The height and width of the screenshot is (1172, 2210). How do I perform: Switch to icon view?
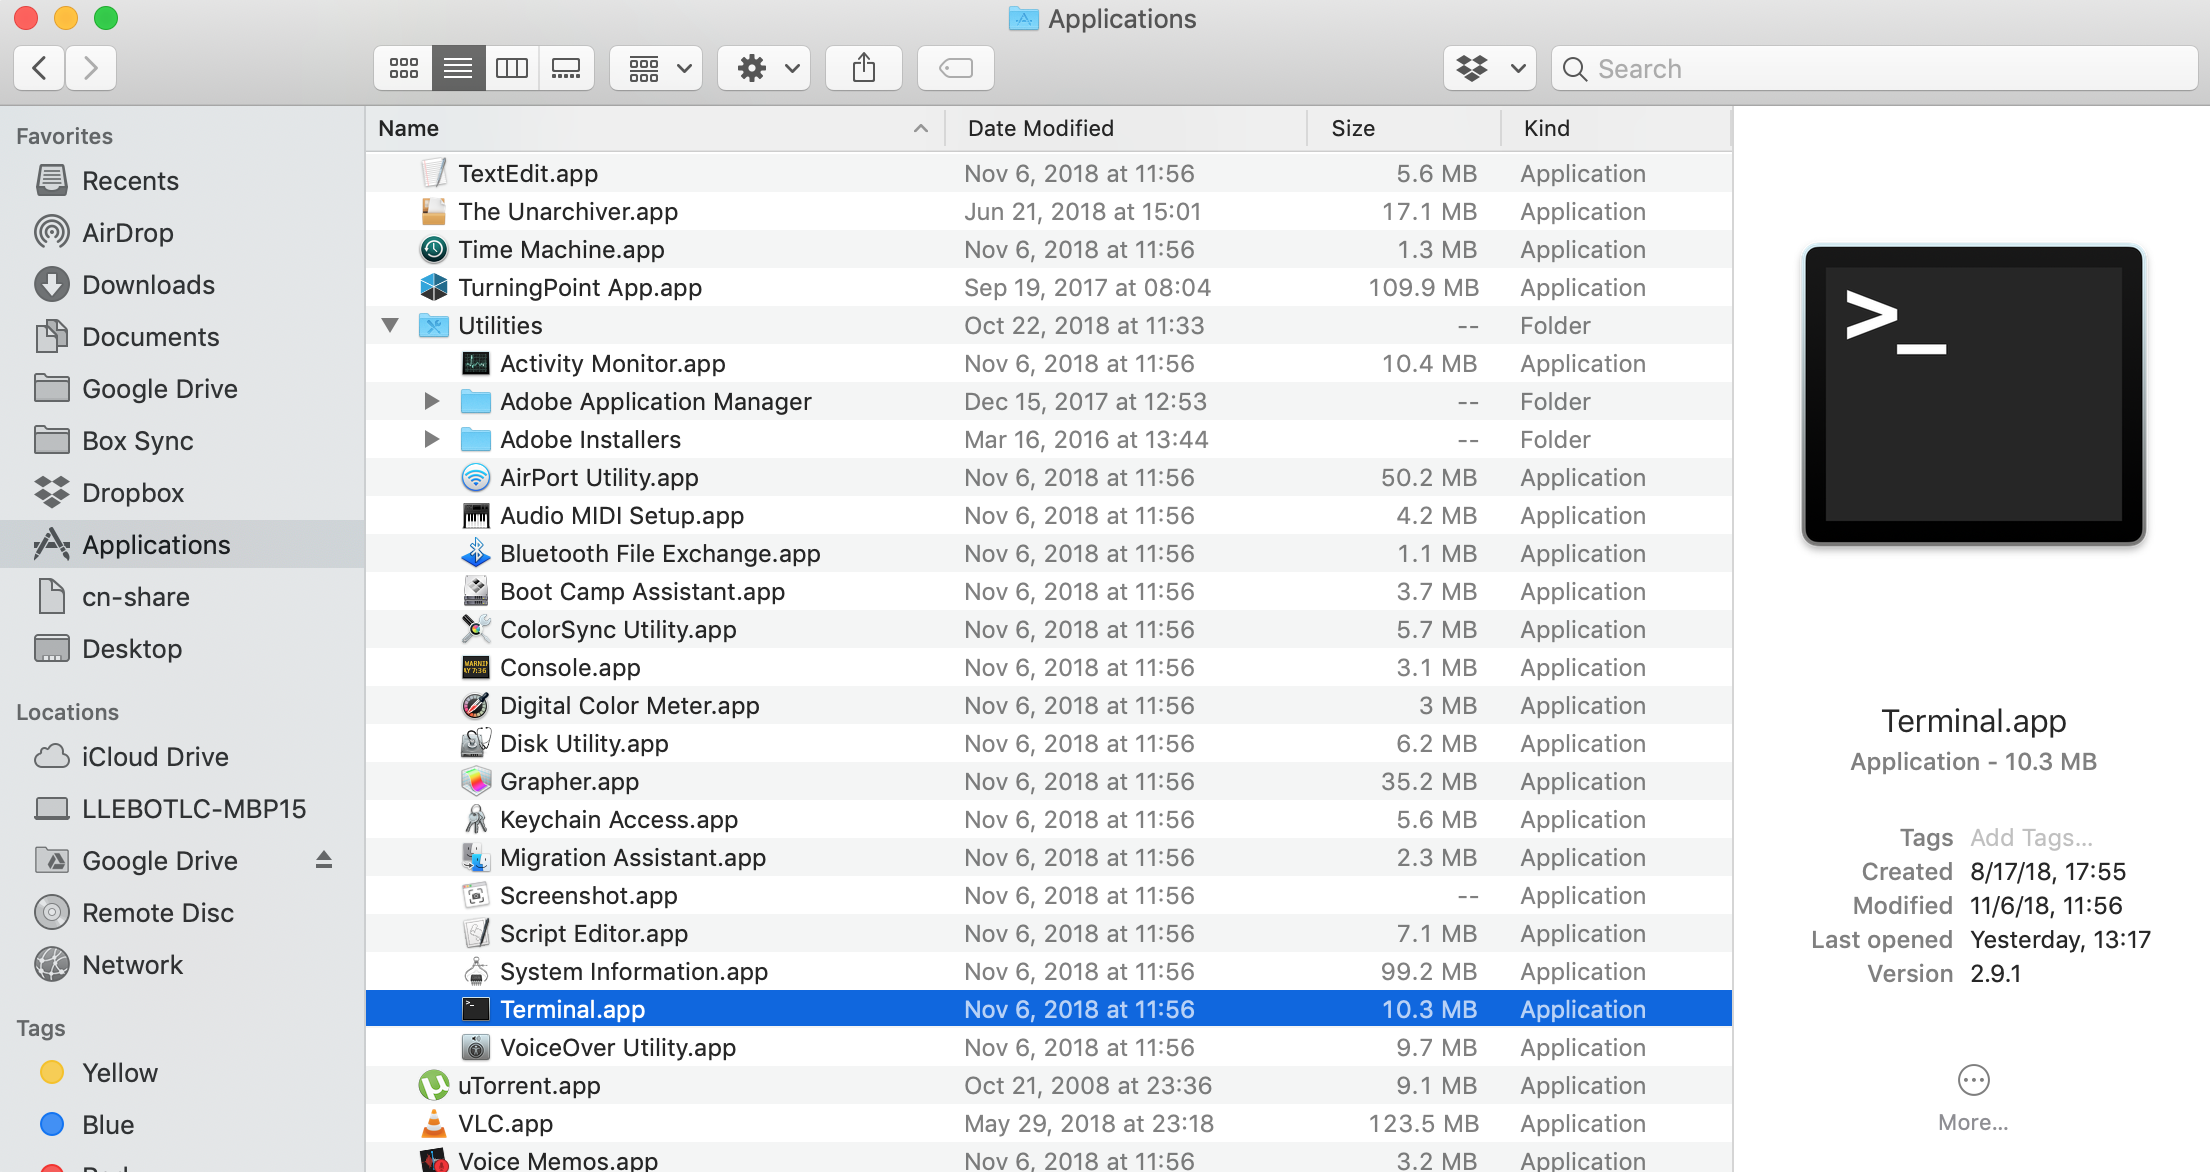point(404,68)
